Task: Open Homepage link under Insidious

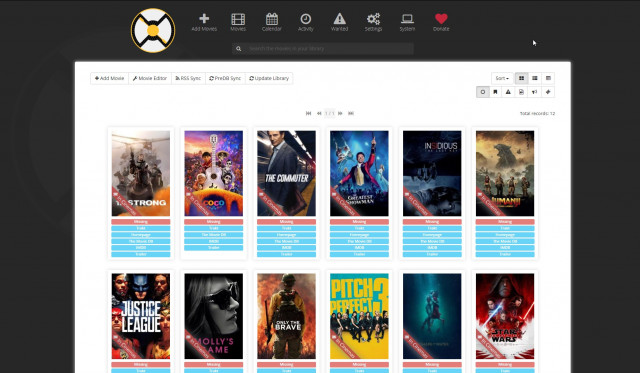Action: pos(432,235)
